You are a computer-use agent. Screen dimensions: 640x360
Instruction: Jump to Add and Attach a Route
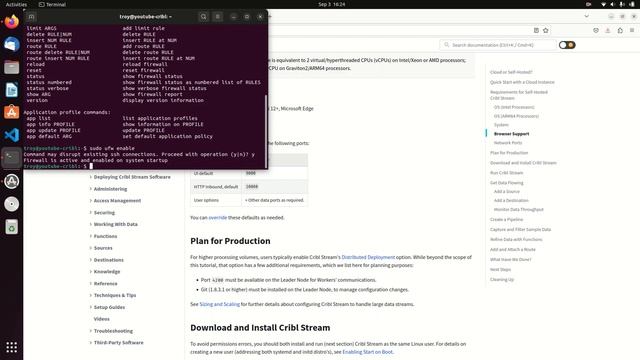513,250
